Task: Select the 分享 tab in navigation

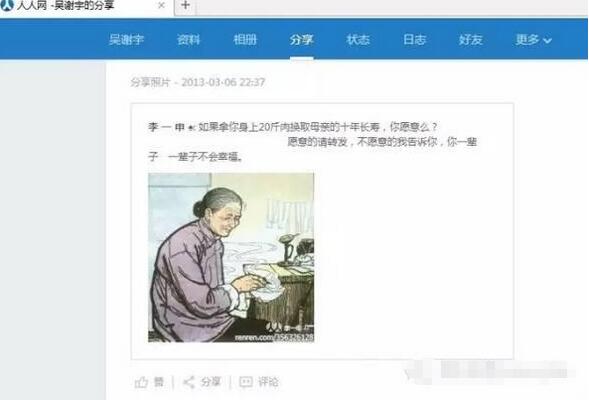Action: (x=301, y=39)
